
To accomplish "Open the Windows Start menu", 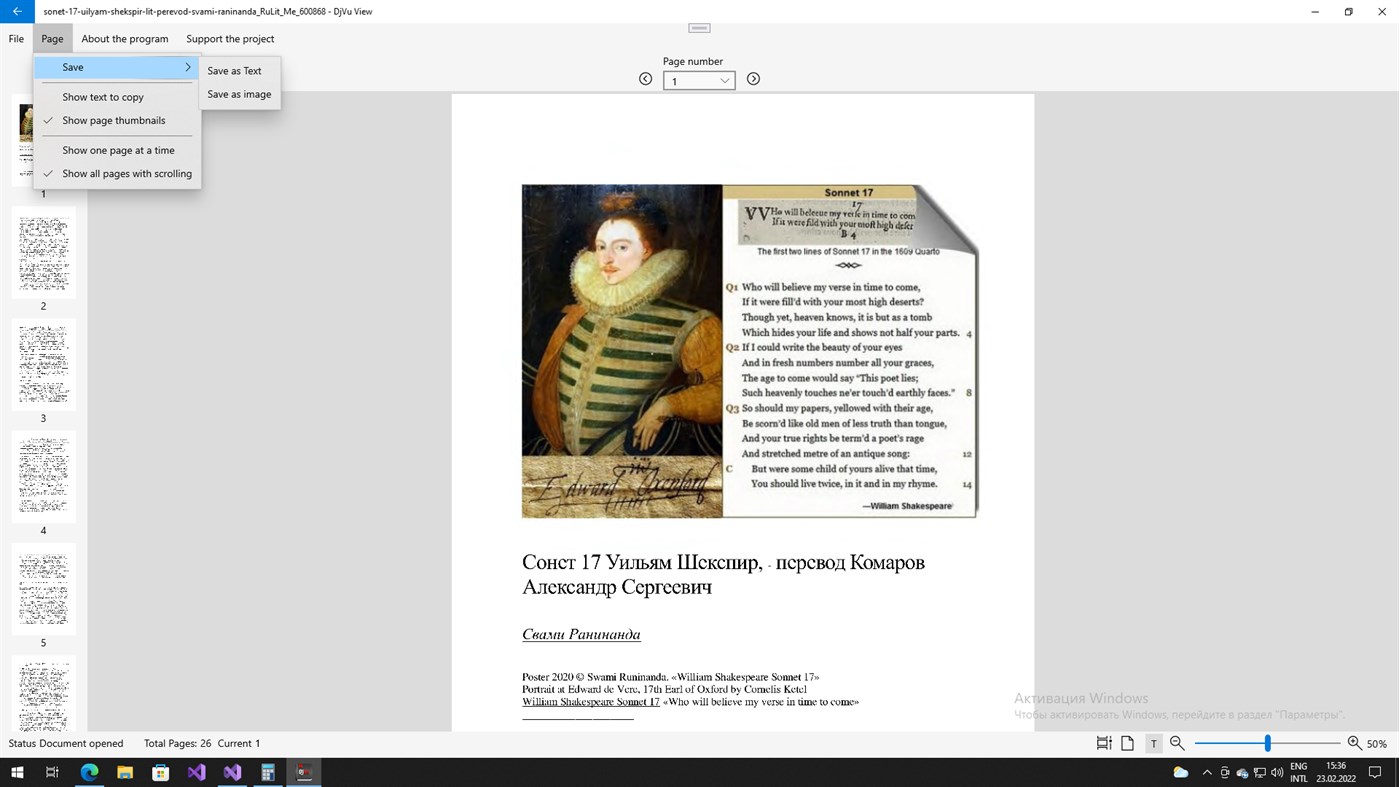I will [x=17, y=772].
